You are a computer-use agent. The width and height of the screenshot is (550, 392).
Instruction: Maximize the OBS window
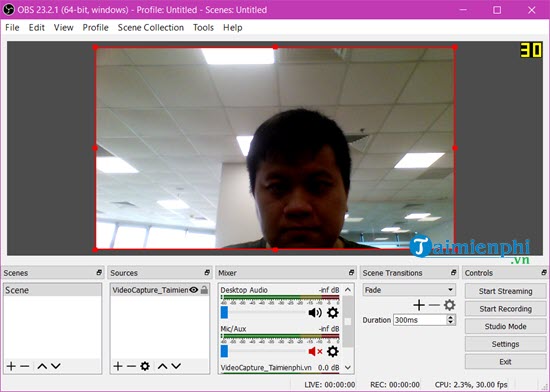[497, 10]
